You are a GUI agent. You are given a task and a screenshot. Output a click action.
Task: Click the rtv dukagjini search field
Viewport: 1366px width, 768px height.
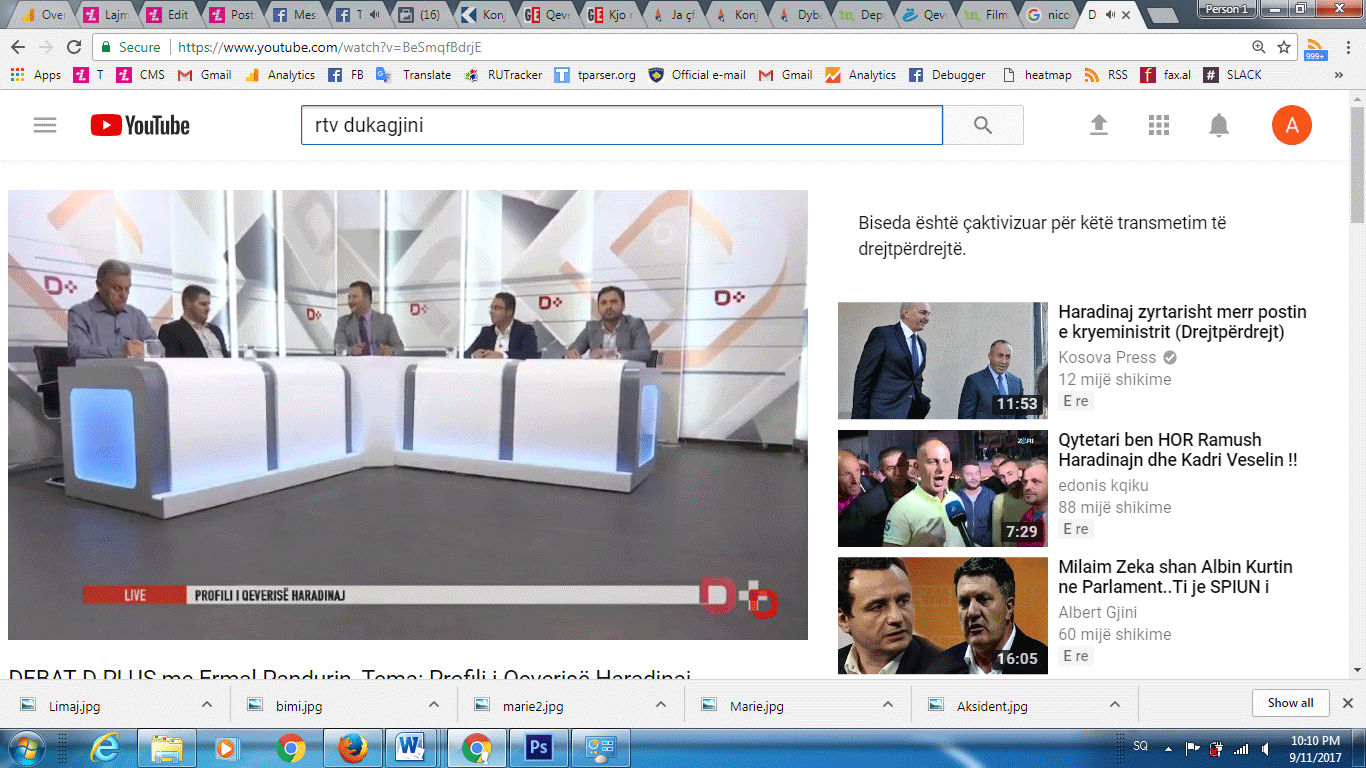(621, 126)
